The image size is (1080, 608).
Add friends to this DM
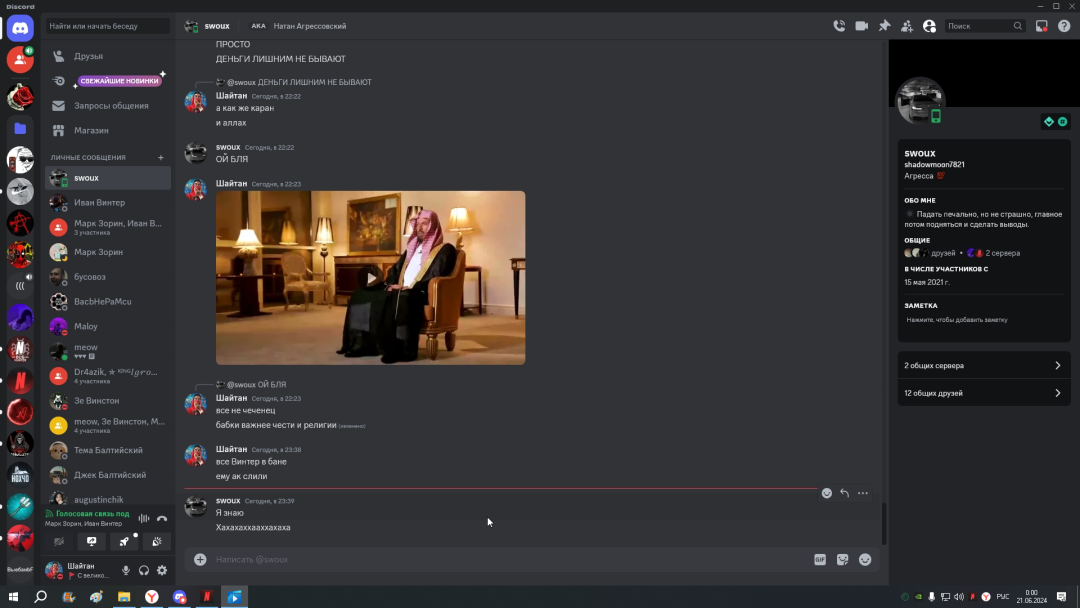907,26
